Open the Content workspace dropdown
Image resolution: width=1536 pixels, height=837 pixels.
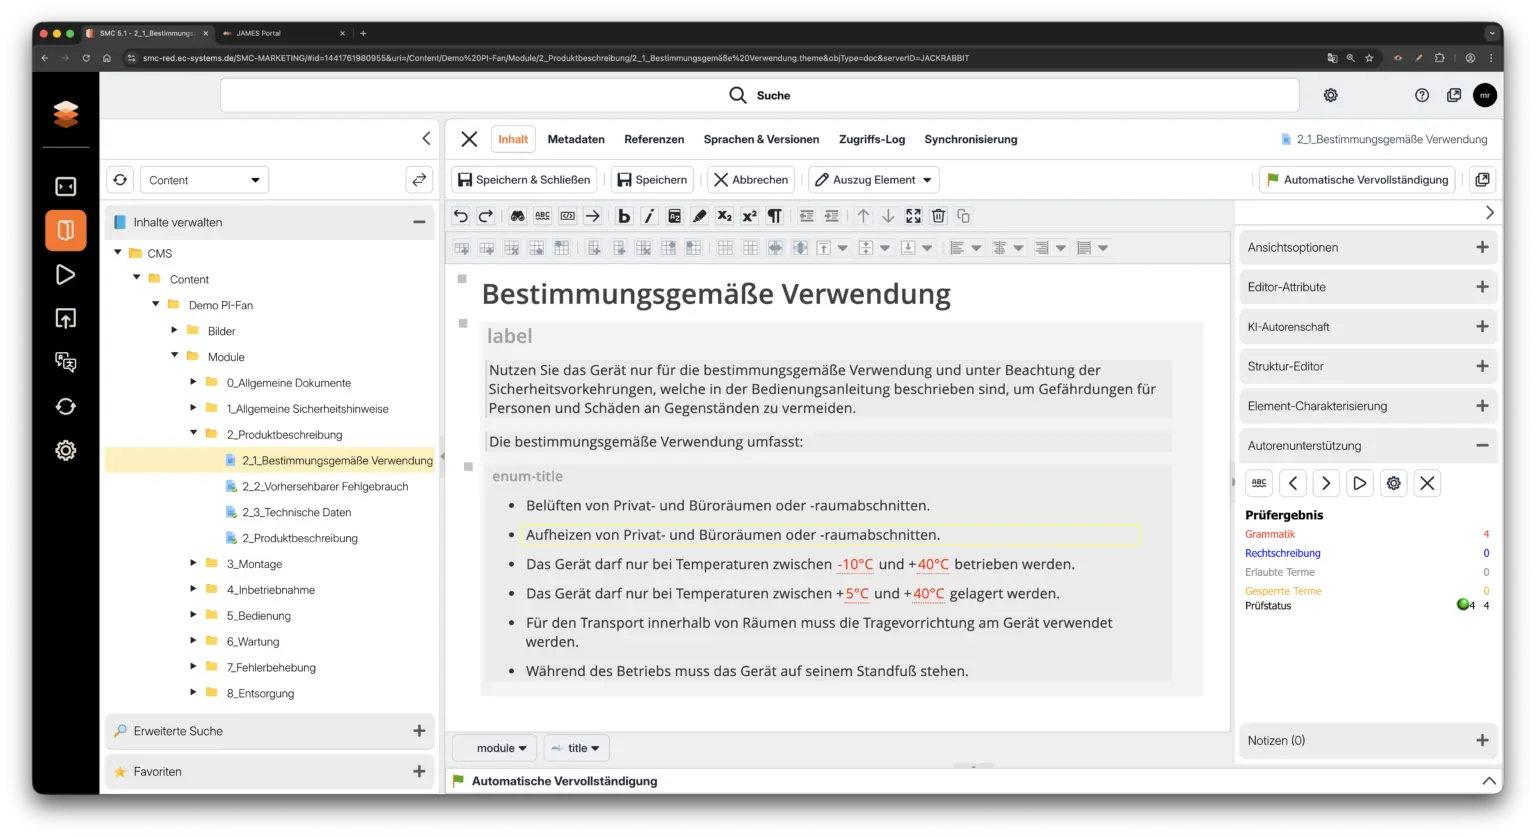click(204, 179)
